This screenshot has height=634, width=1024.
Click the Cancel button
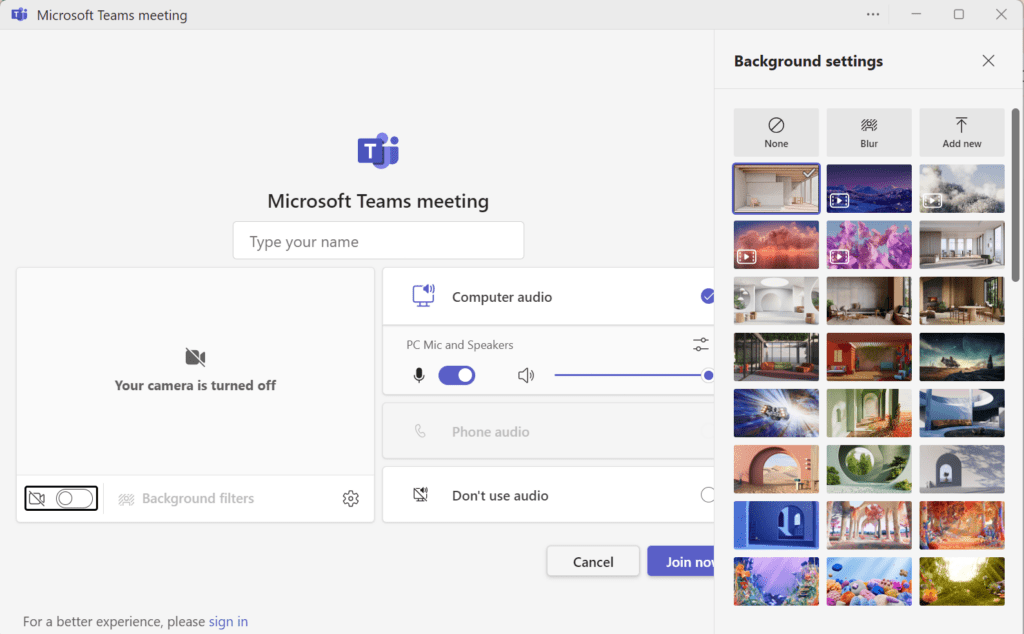click(593, 562)
